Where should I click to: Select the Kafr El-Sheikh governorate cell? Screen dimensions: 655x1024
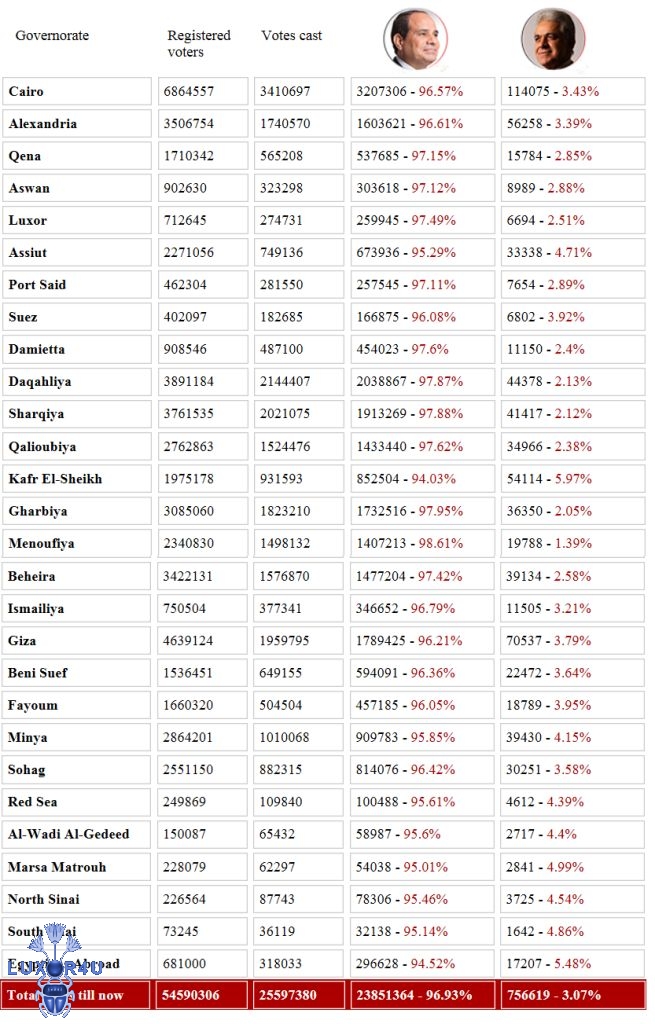(77, 479)
